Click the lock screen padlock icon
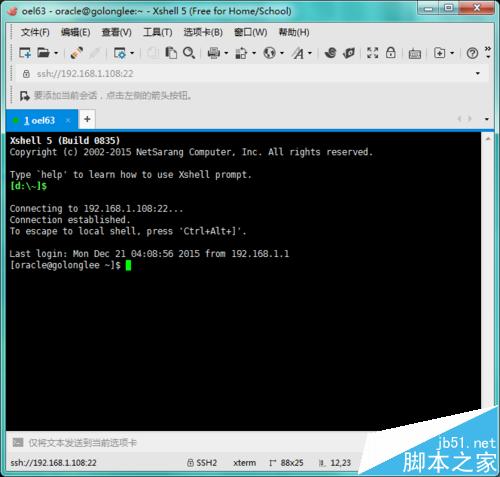 pyautogui.click(x=390, y=52)
